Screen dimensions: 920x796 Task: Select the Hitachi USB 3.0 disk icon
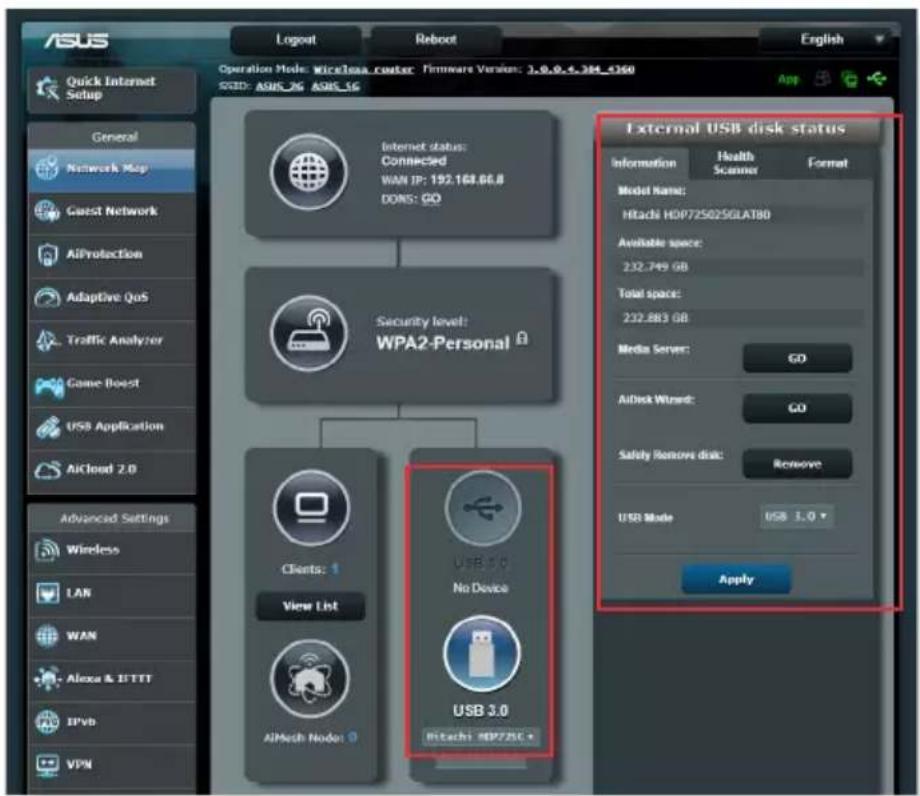click(482, 653)
